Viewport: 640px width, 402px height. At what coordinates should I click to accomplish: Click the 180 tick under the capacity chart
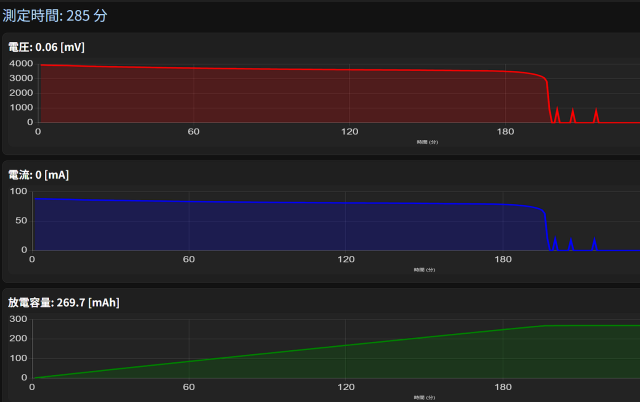[x=503, y=387]
